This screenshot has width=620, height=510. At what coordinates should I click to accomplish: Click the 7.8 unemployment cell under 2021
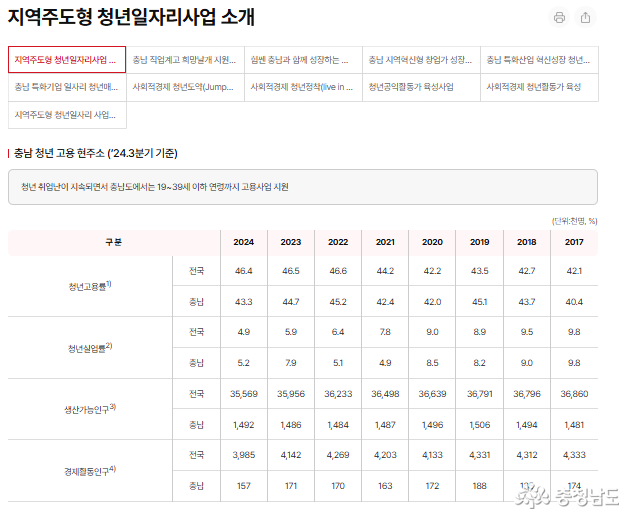pyautogui.click(x=385, y=332)
